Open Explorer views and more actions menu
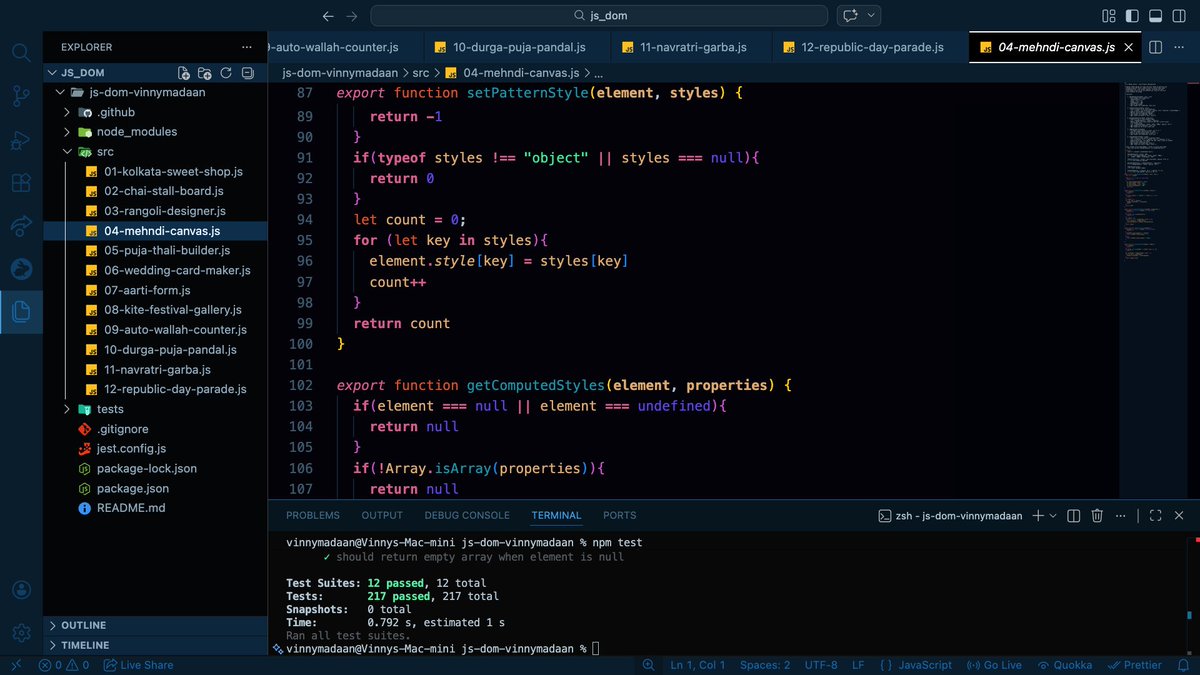The width and height of the screenshot is (1200, 675). tap(247, 47)
